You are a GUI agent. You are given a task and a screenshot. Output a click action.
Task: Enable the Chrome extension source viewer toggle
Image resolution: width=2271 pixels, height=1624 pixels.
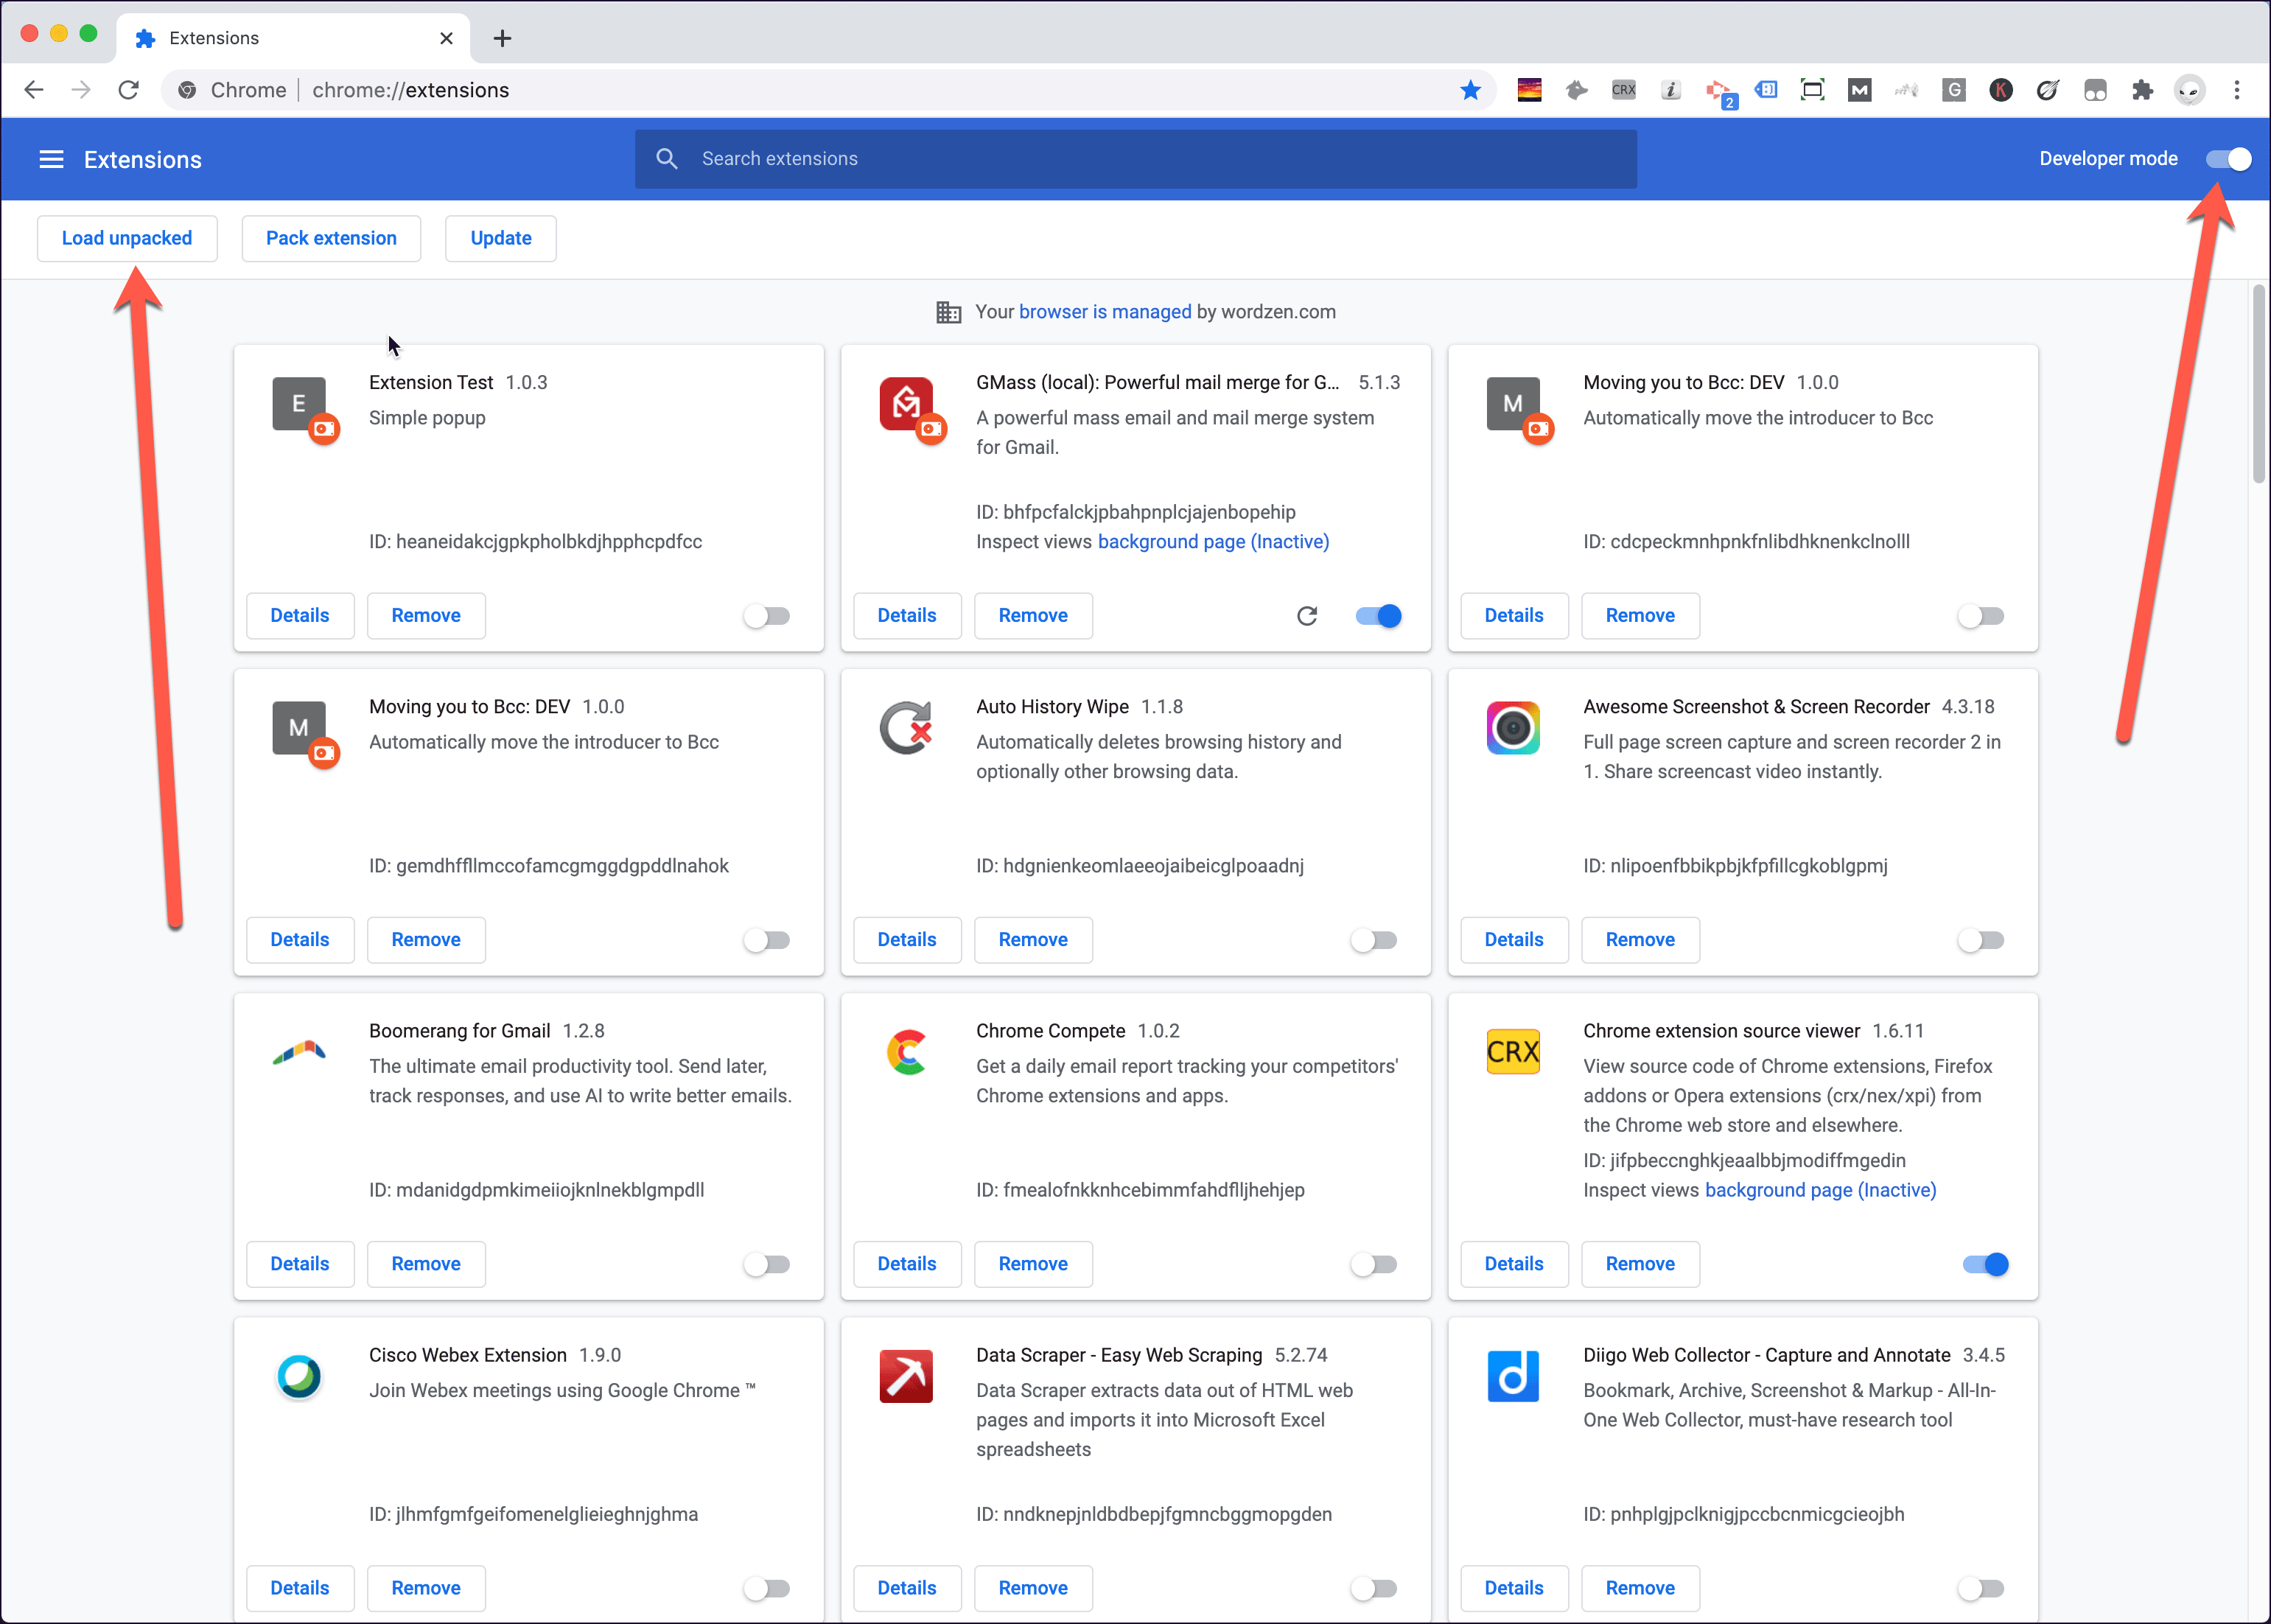pos(1983,1264)
